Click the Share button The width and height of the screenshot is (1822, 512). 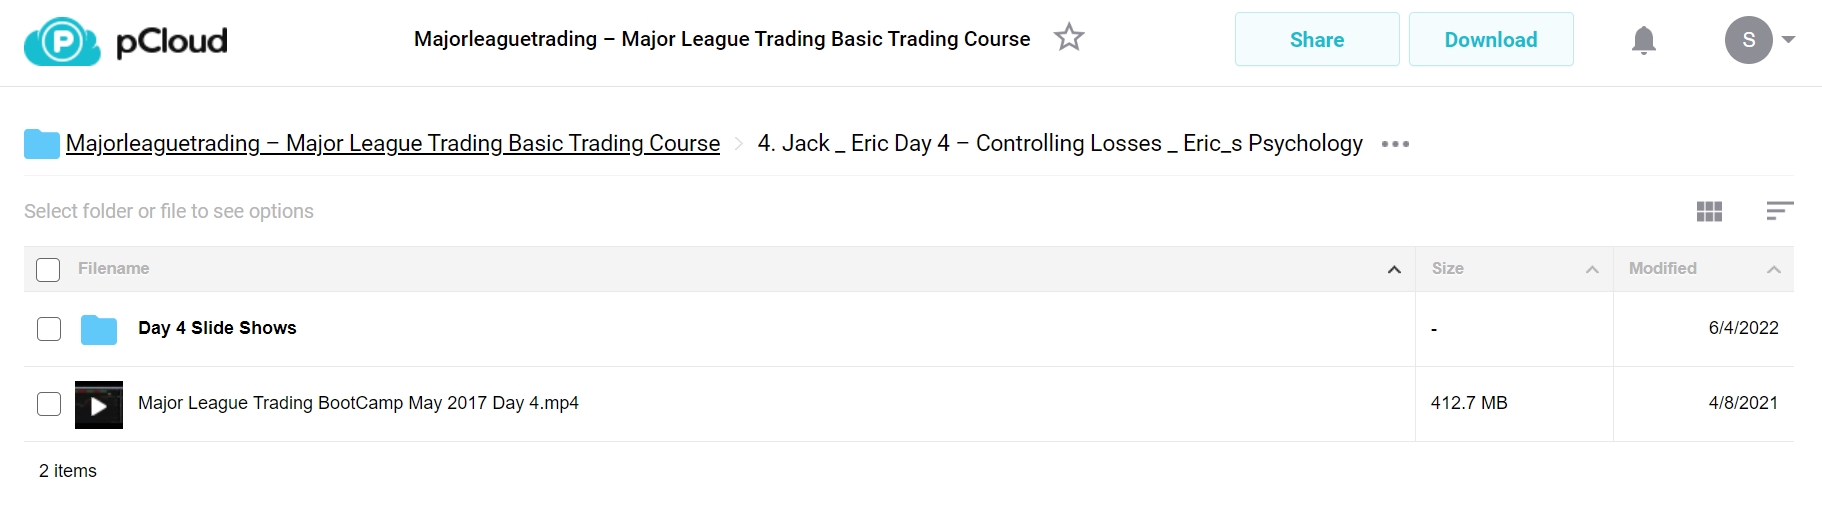(1317, 40)
